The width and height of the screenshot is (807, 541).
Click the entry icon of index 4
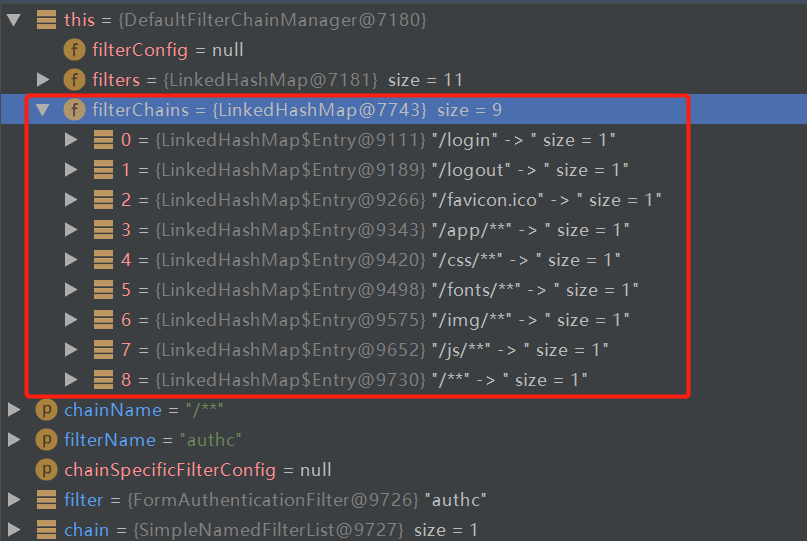103,259
